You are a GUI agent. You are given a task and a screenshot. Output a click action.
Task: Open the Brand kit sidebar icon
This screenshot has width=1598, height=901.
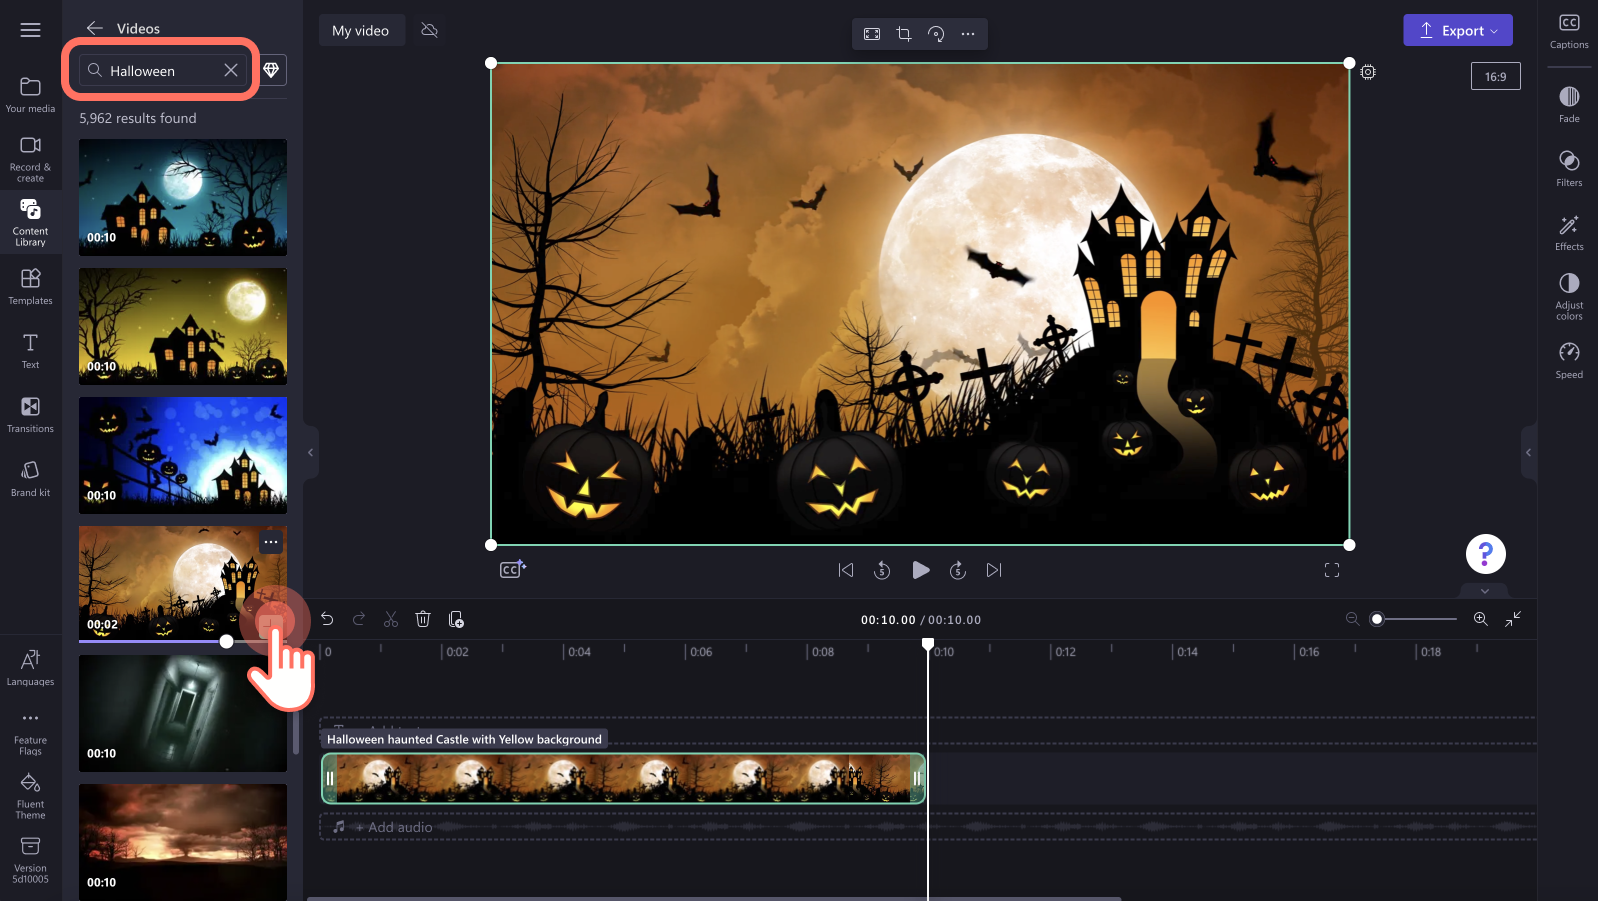pos(30,479)
